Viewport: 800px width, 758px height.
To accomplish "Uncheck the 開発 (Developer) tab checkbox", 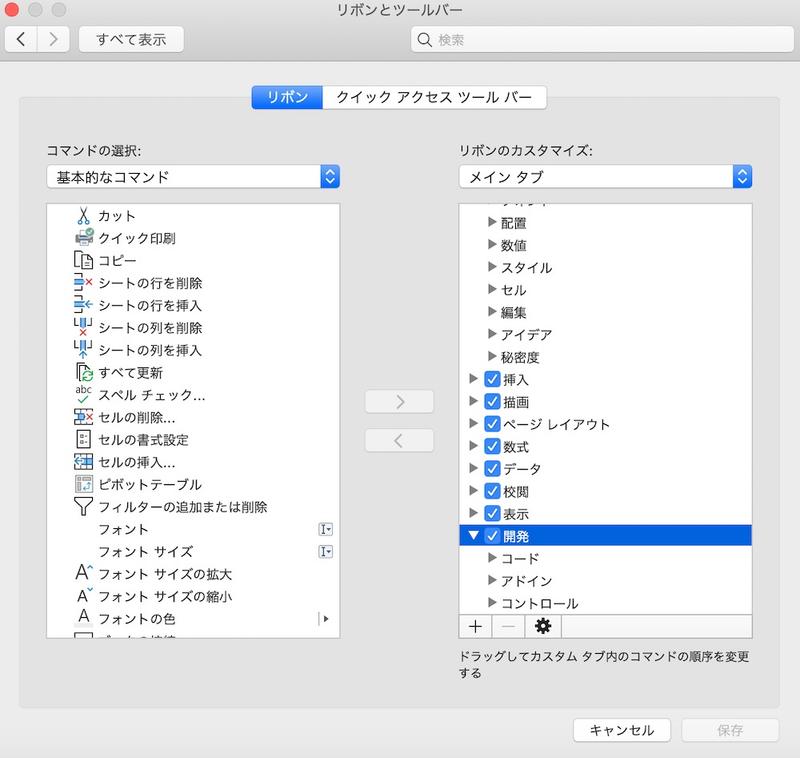I will click(492, 536).
